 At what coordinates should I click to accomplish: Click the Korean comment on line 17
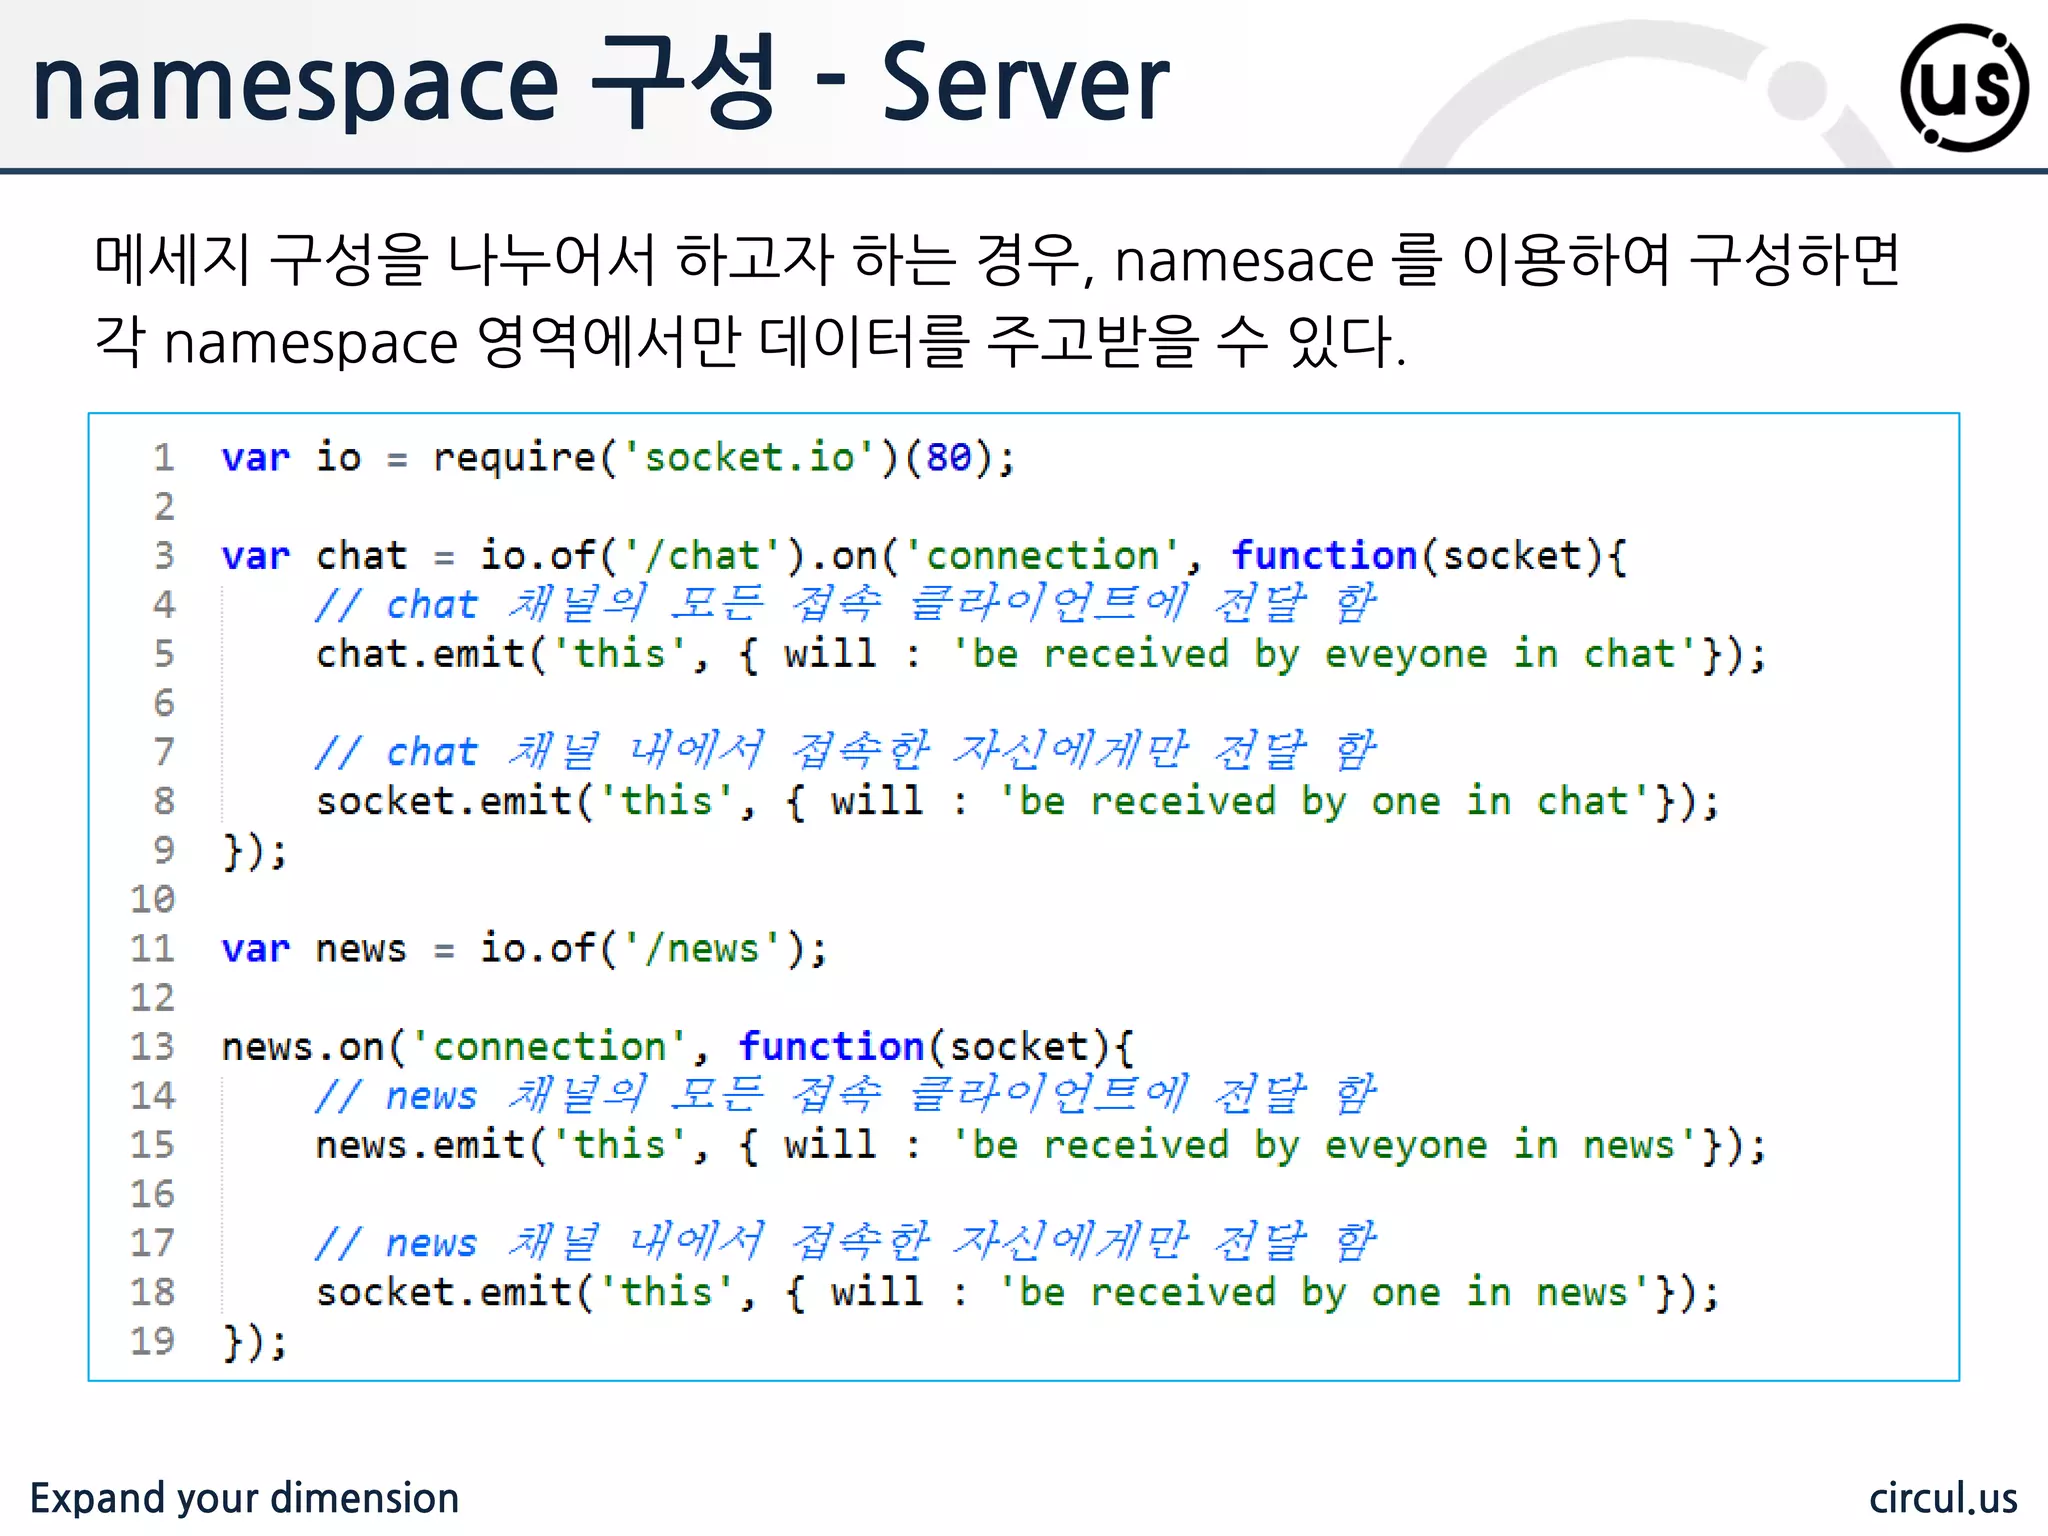pyautogui.click(x=845, y=1242)
